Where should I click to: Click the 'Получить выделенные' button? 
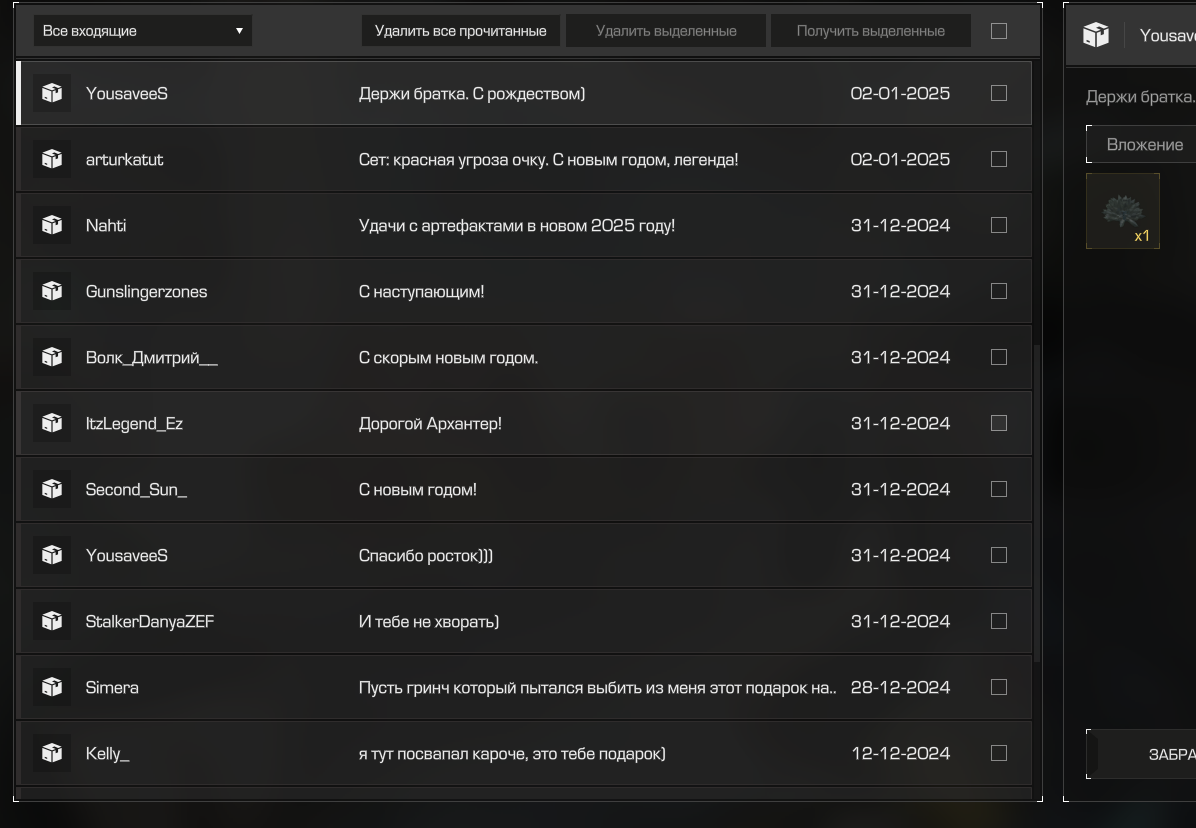pyautogui.click(x=870, y=31)
